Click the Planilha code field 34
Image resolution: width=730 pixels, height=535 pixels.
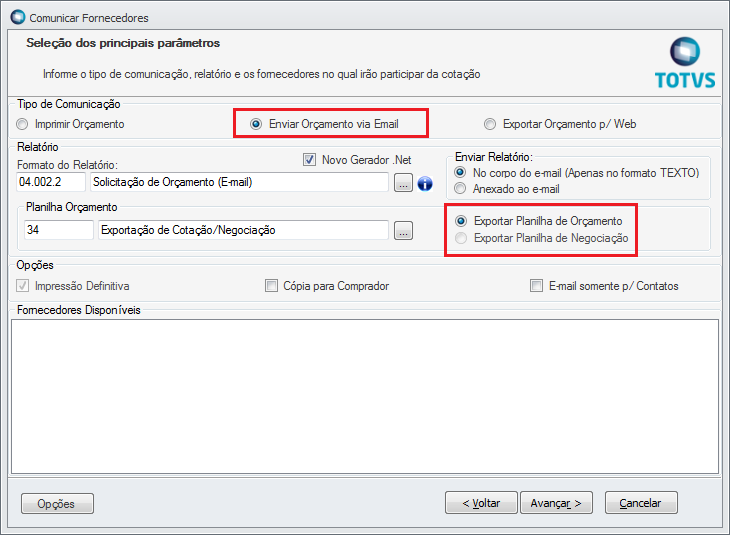[x=59, y=230]
